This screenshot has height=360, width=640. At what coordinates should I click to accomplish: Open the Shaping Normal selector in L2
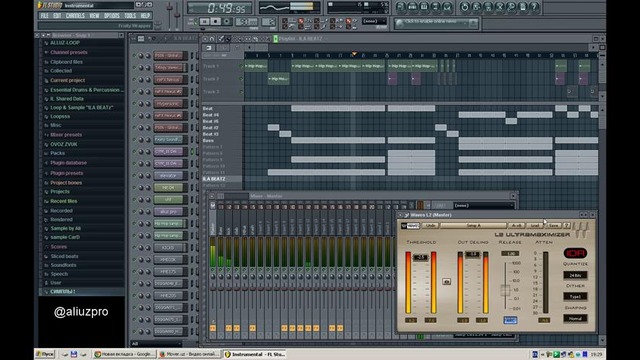point(575,318)
